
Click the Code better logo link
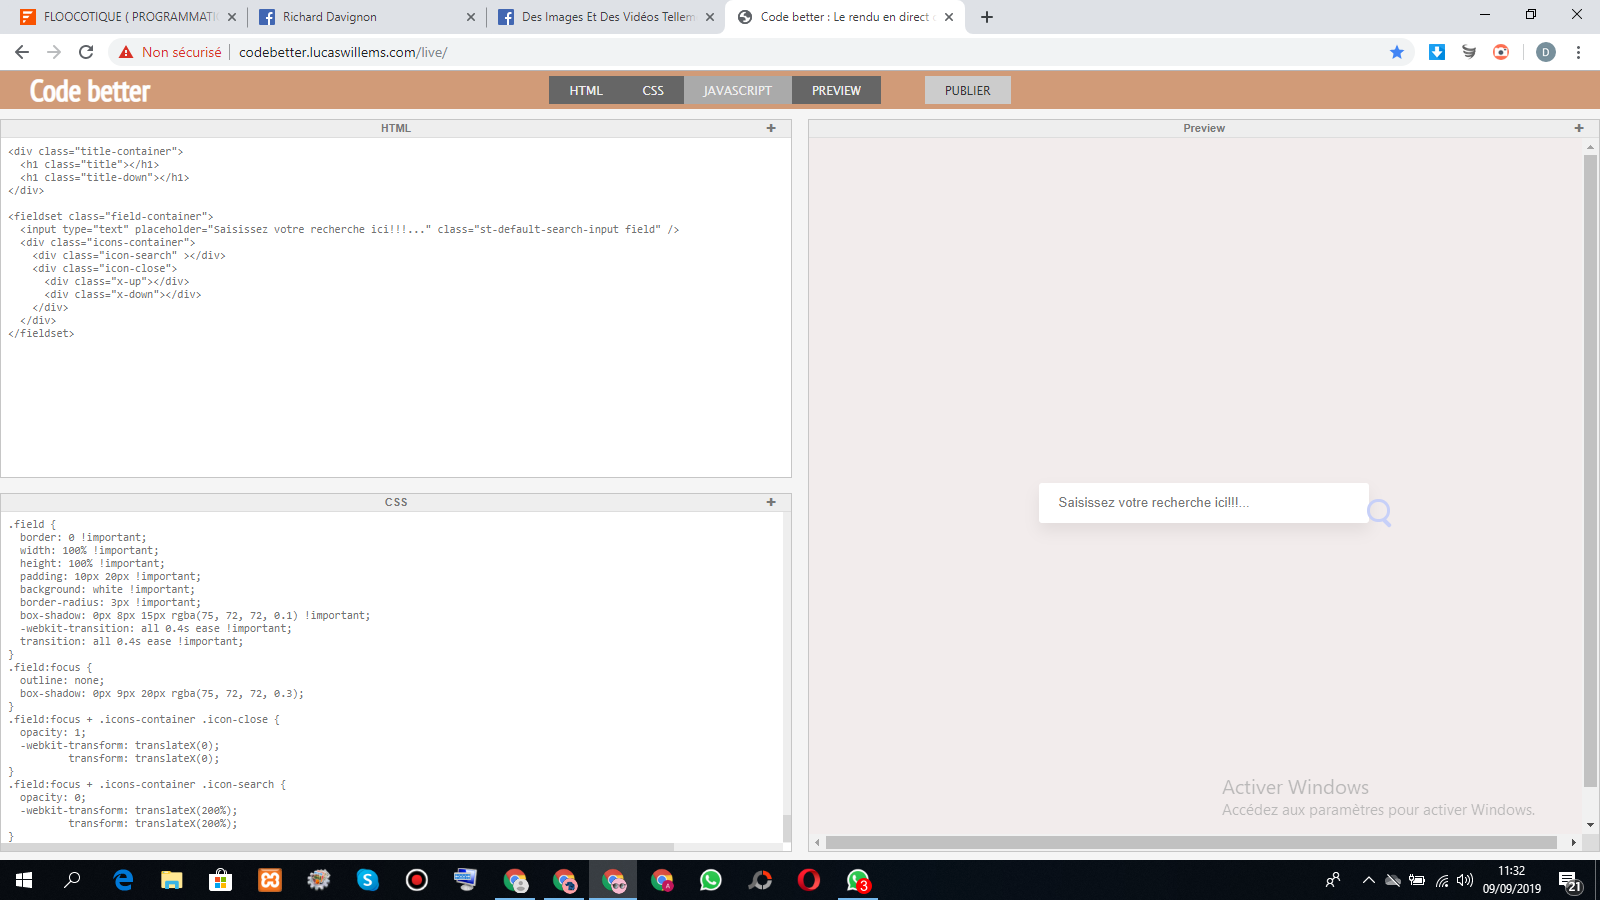[x=90, y=91]
